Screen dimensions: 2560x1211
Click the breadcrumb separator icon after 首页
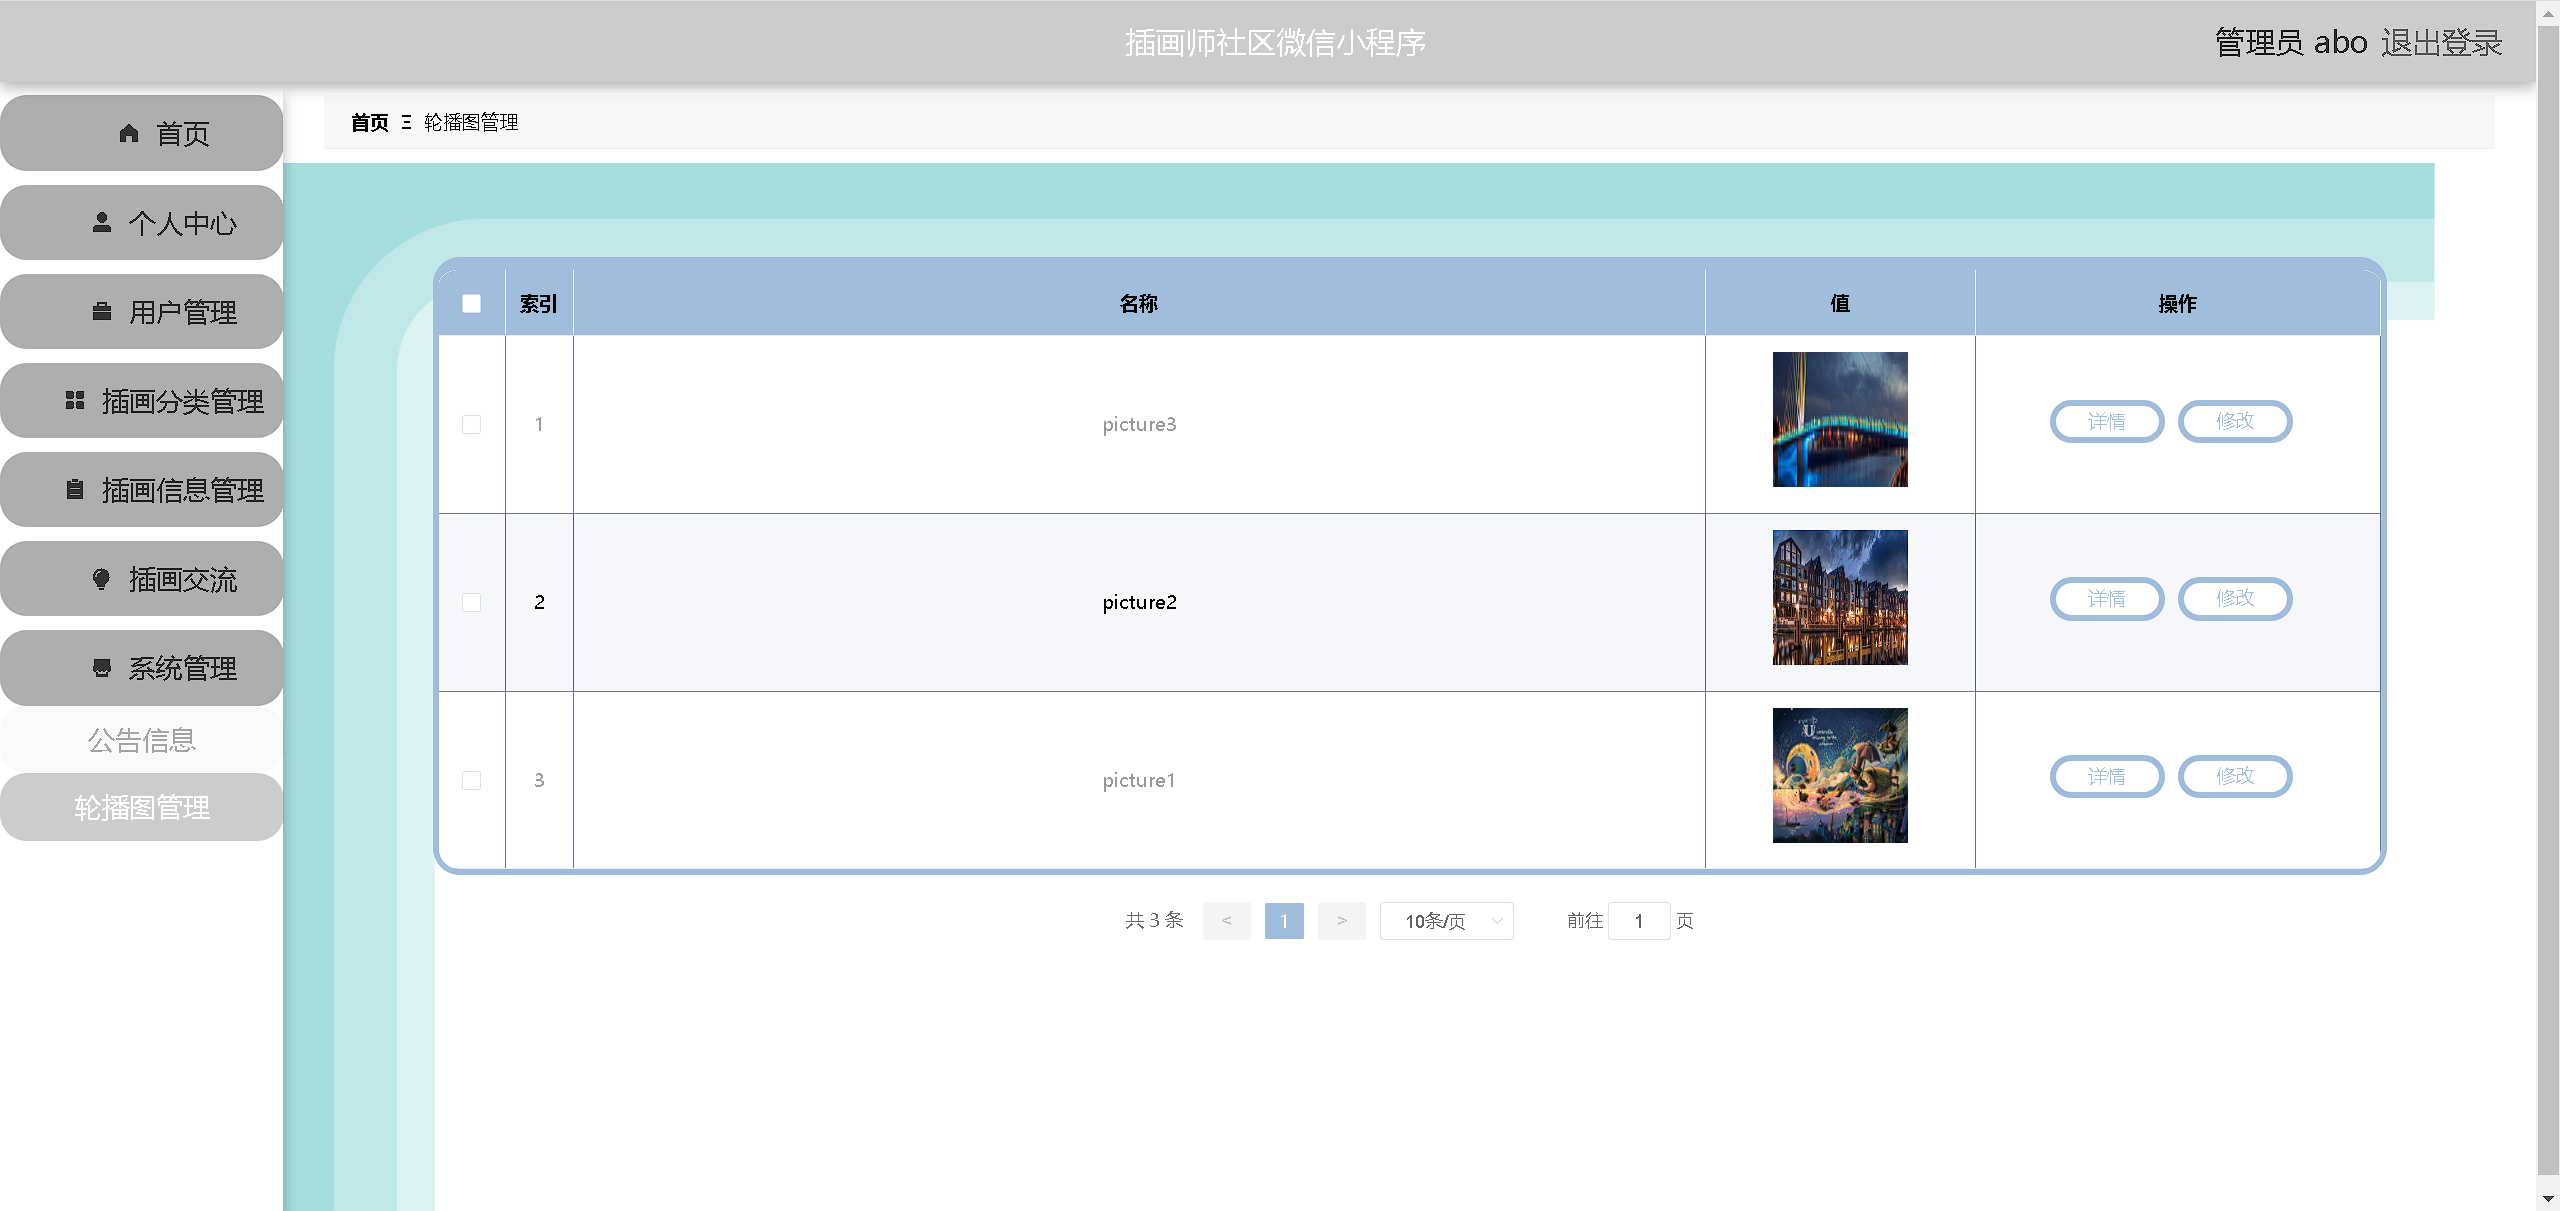pyautogui.click(x=406, y=122)
